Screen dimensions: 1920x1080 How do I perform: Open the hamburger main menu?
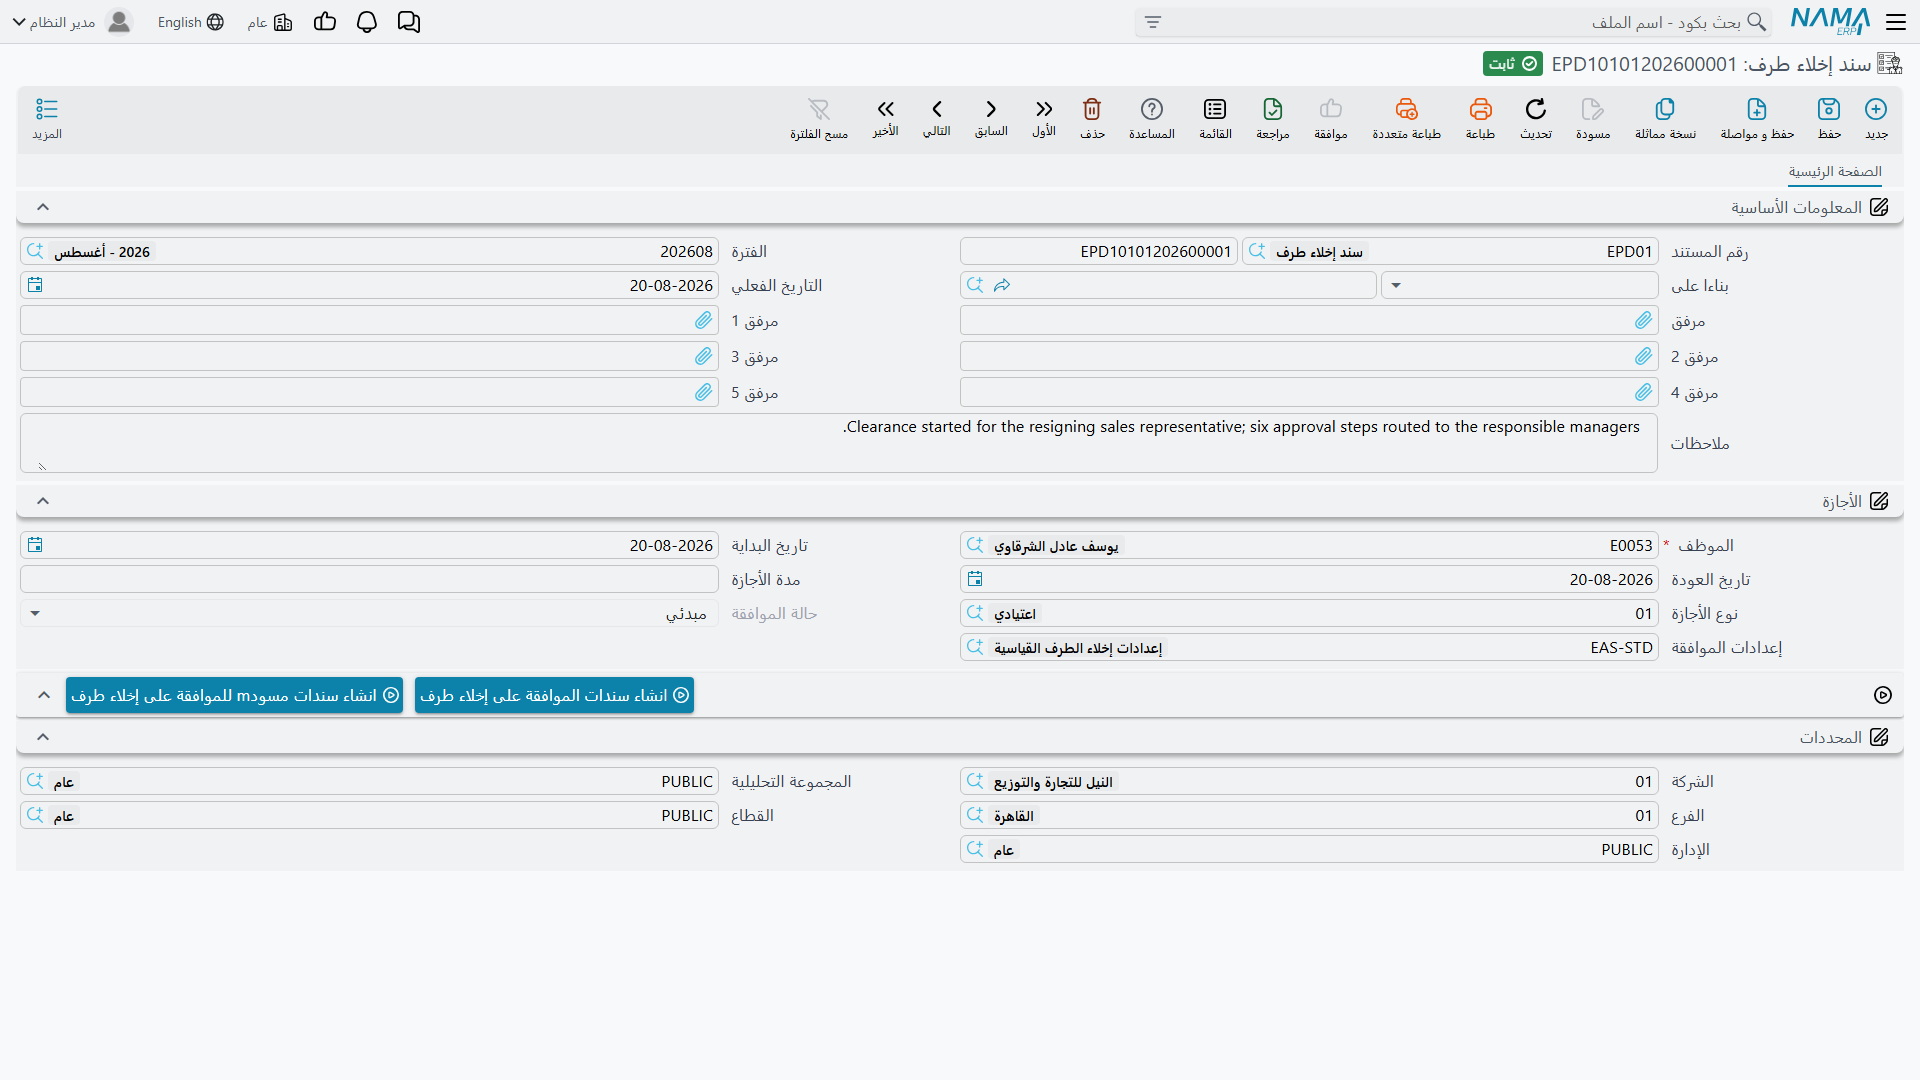click(1896, 22)
